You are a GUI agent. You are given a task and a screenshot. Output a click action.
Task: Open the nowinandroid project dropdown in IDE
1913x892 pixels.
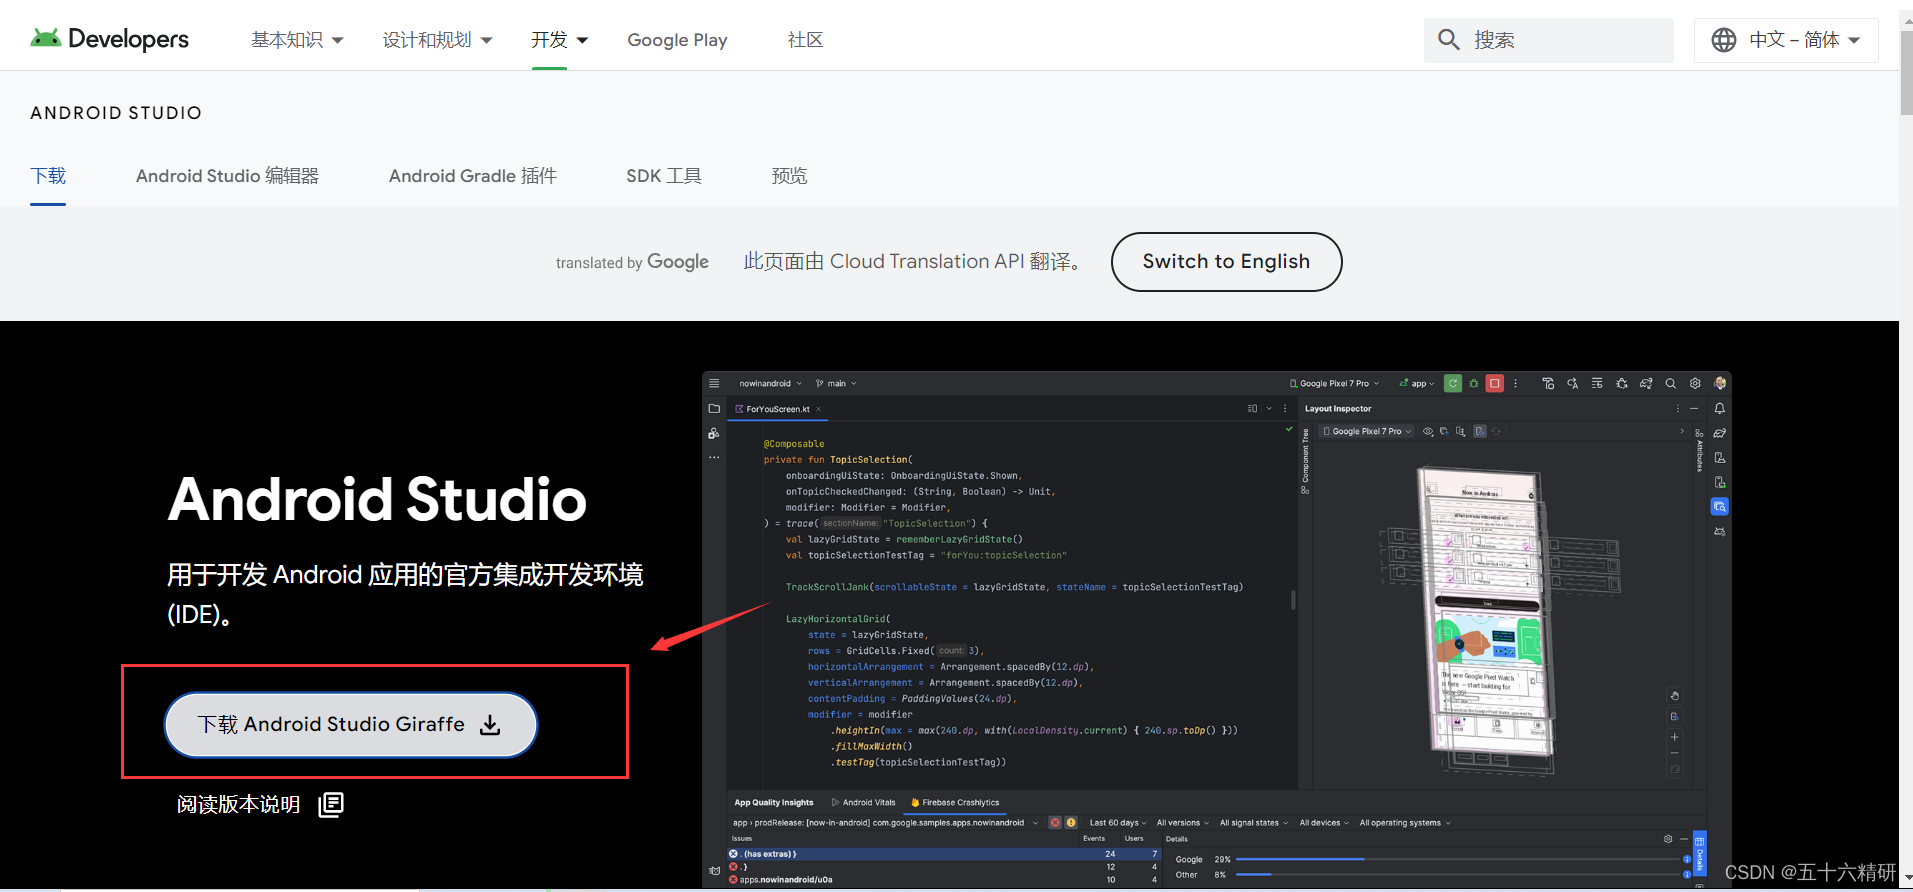pos(770,383)
